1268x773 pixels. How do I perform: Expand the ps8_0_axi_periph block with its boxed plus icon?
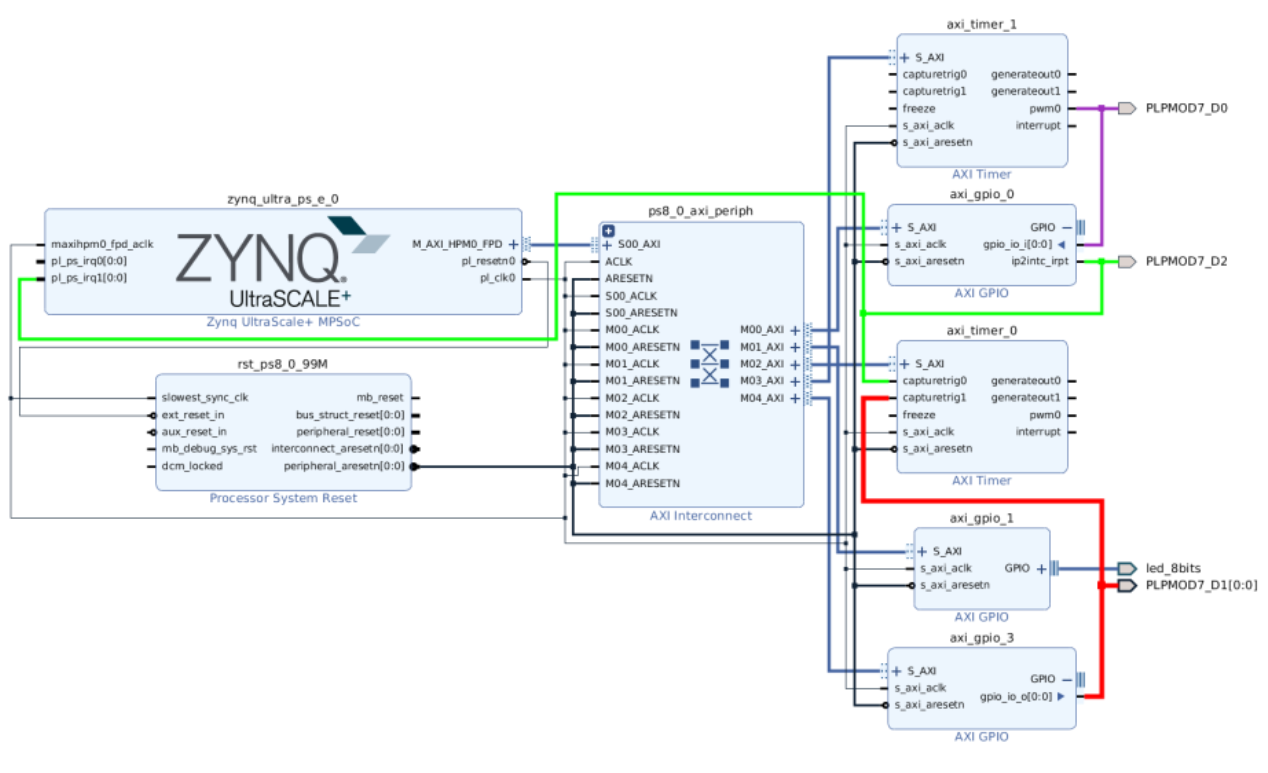click(608, 231)
